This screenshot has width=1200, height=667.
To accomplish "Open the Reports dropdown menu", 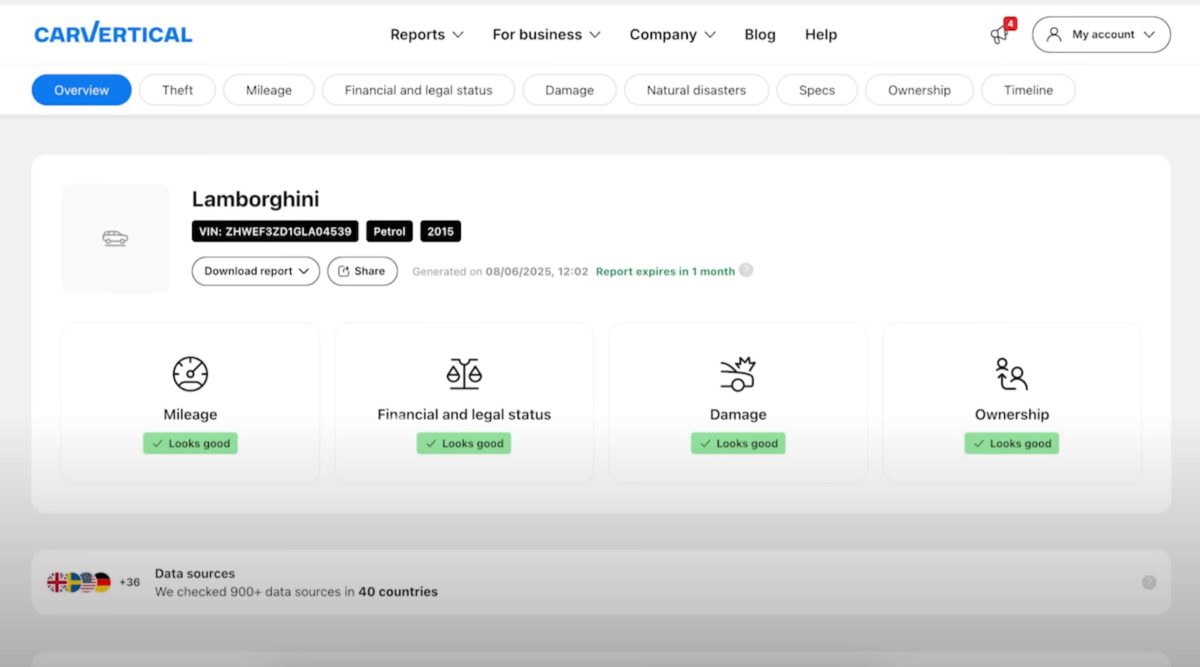I will (x=427, y=34).
